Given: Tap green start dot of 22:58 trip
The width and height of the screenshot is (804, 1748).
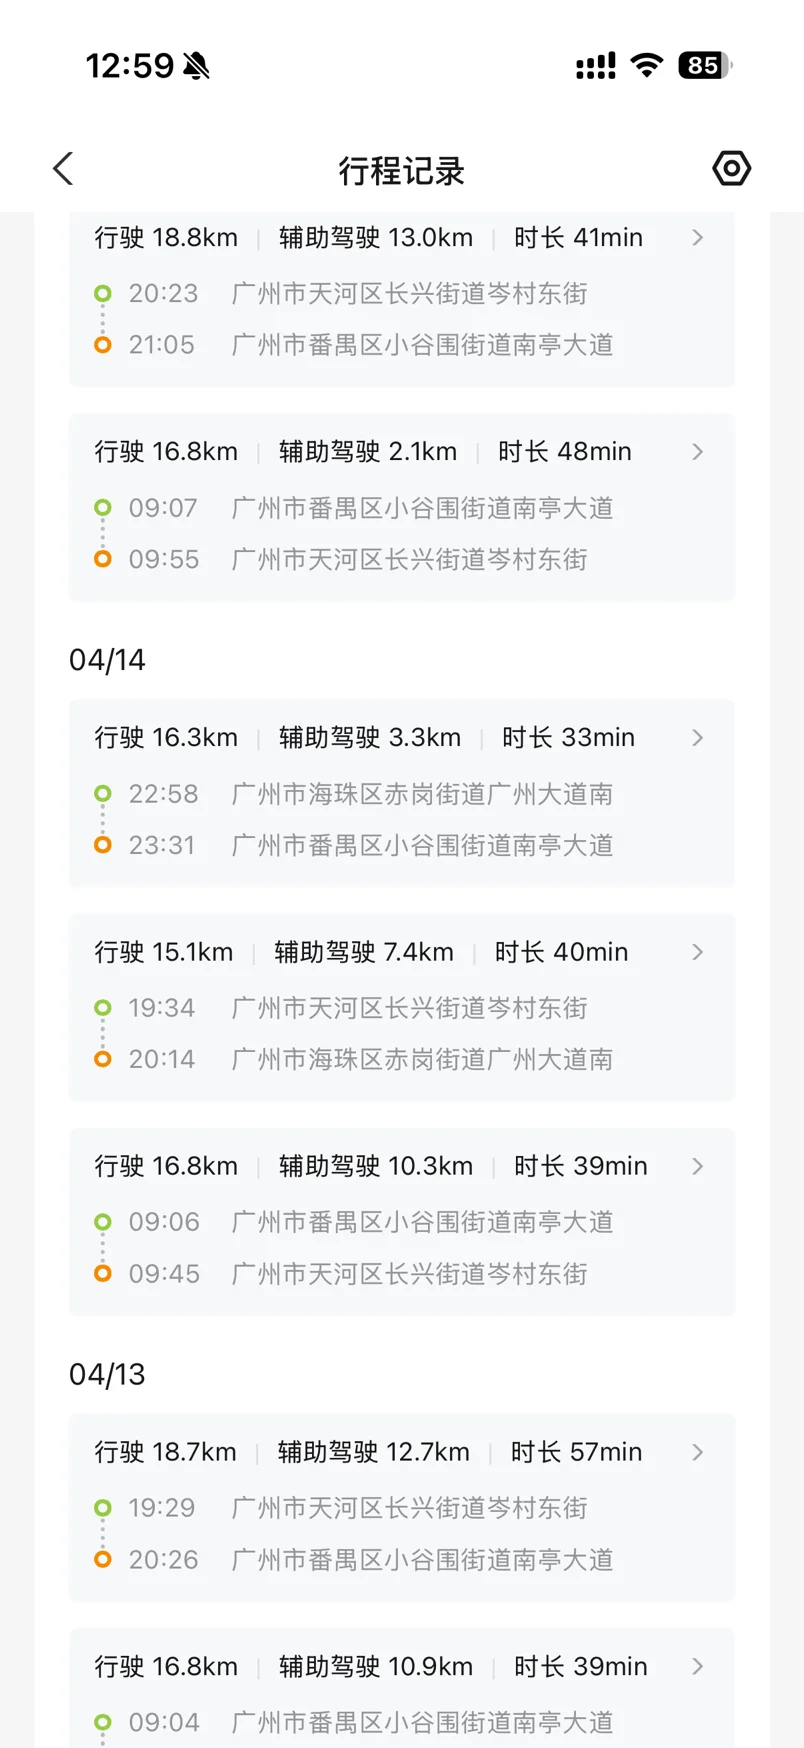Looking at the screenshot, I should tap(102, 794).
